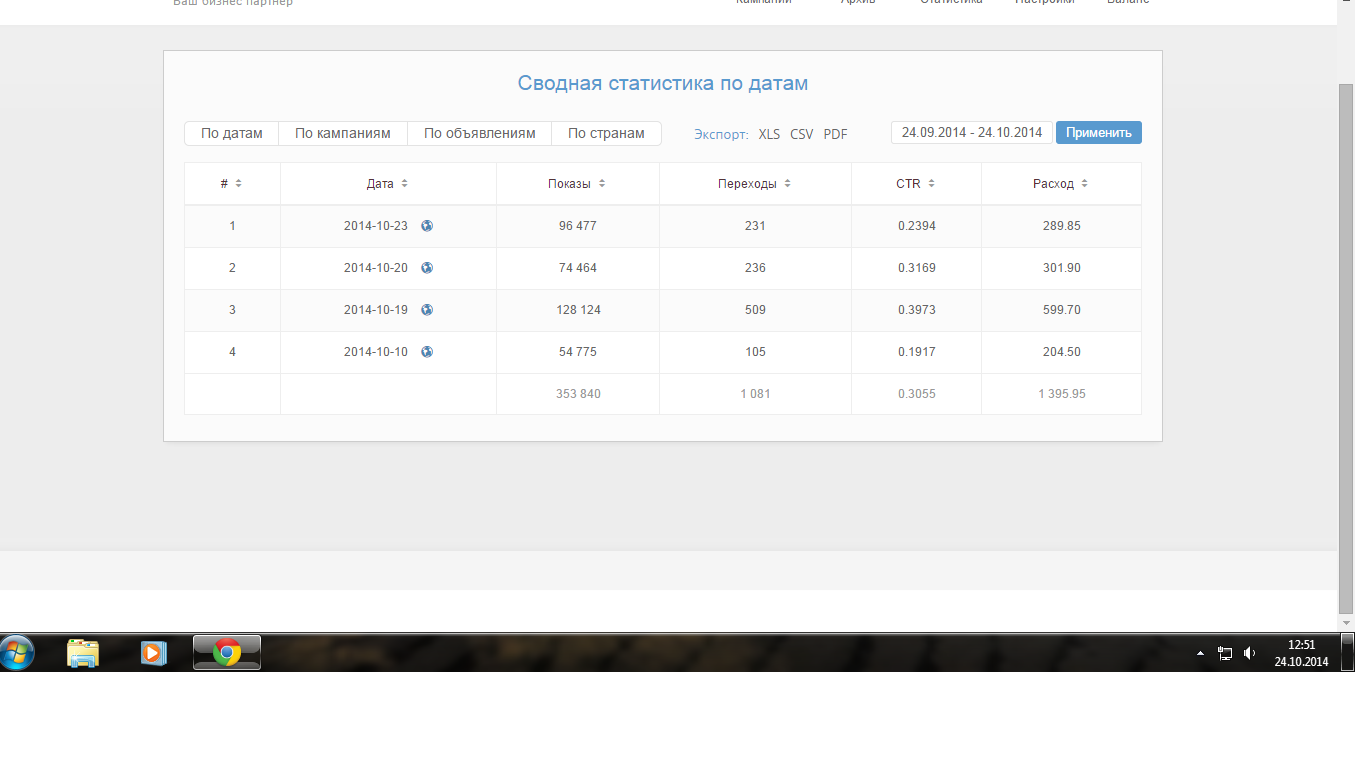Click the date cell 2014-10-23
Screen dimensions: 1366x772
pyautogui.click(x=376, y=226)
